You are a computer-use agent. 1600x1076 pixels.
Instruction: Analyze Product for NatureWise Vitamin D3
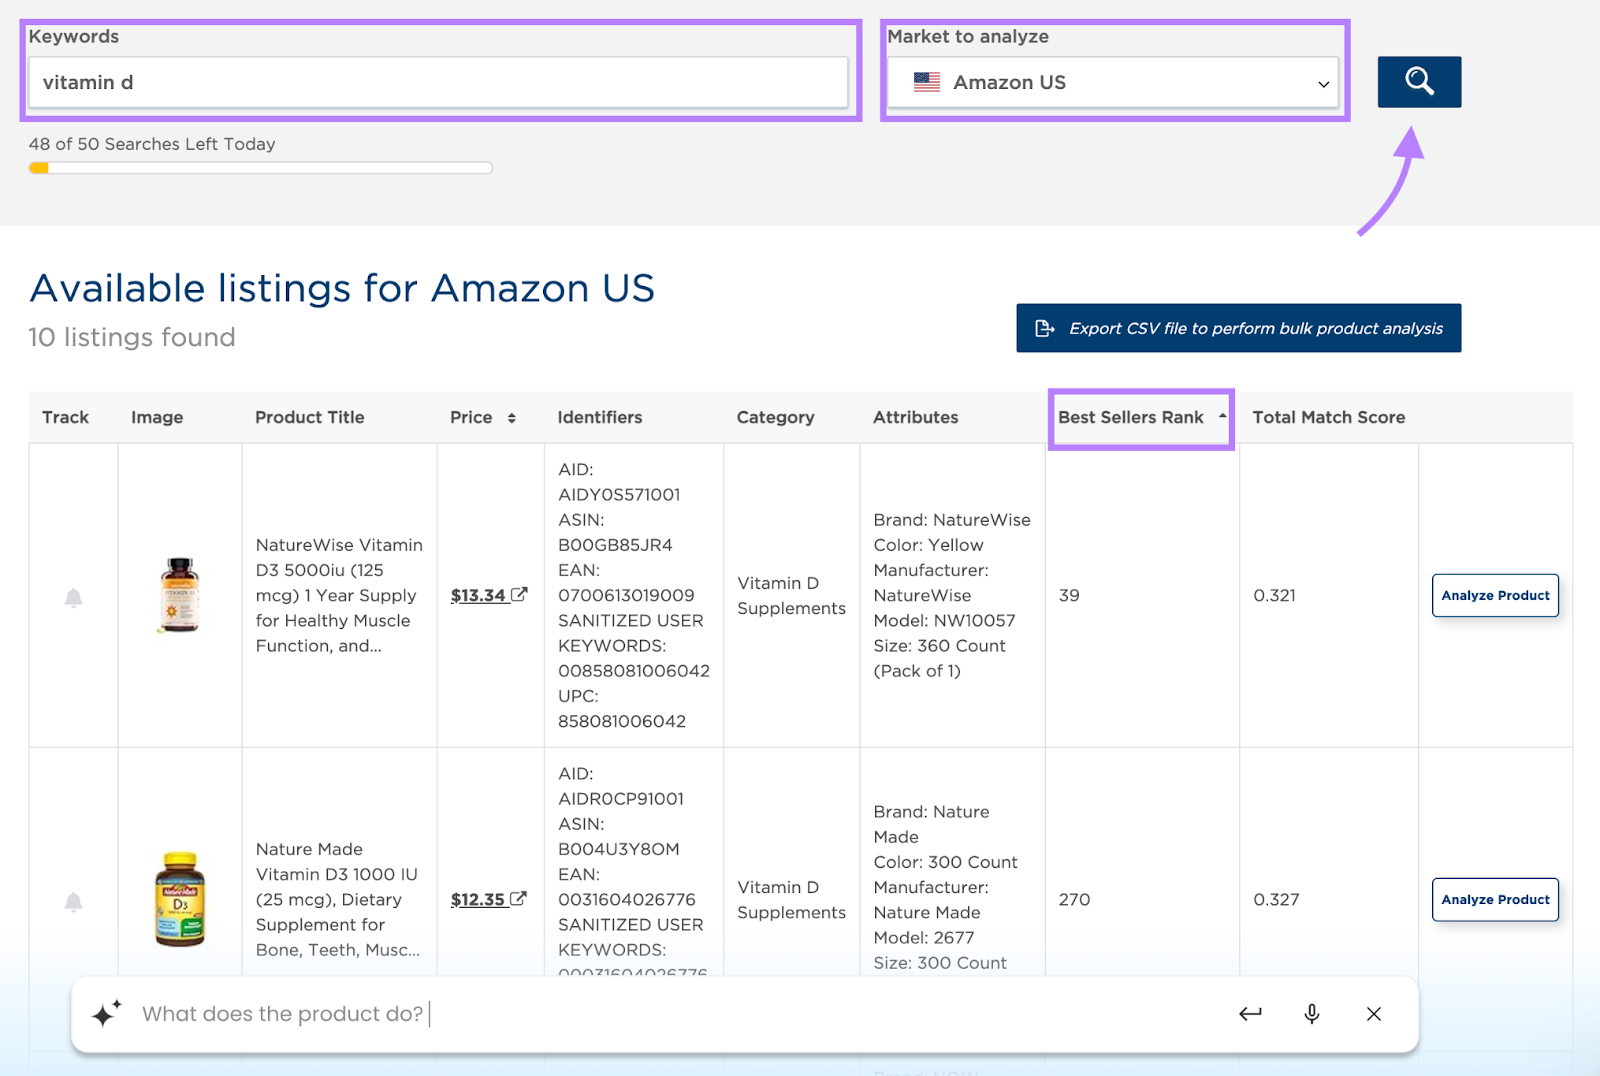click(1494, 596)
